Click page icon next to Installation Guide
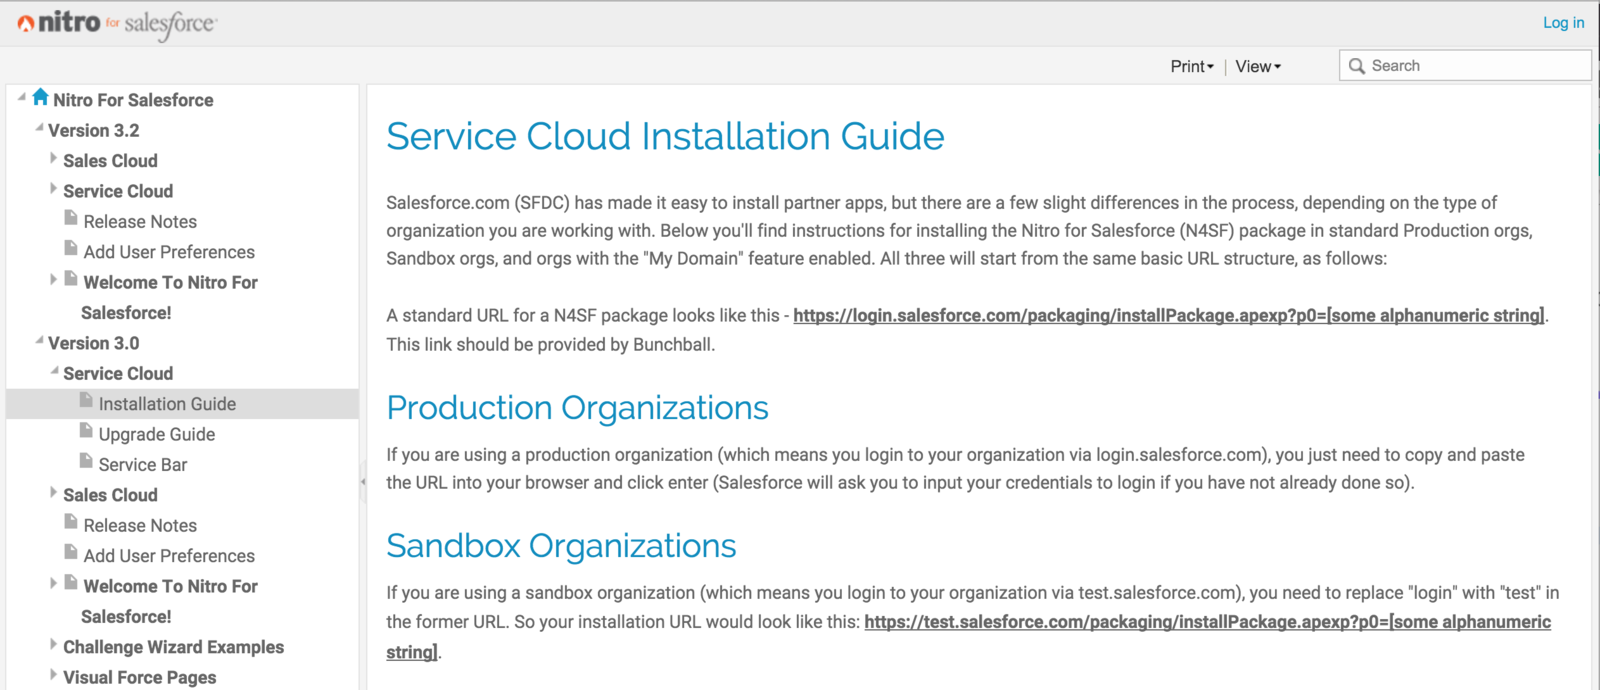The image size is (1600, 690). [86, 400]
